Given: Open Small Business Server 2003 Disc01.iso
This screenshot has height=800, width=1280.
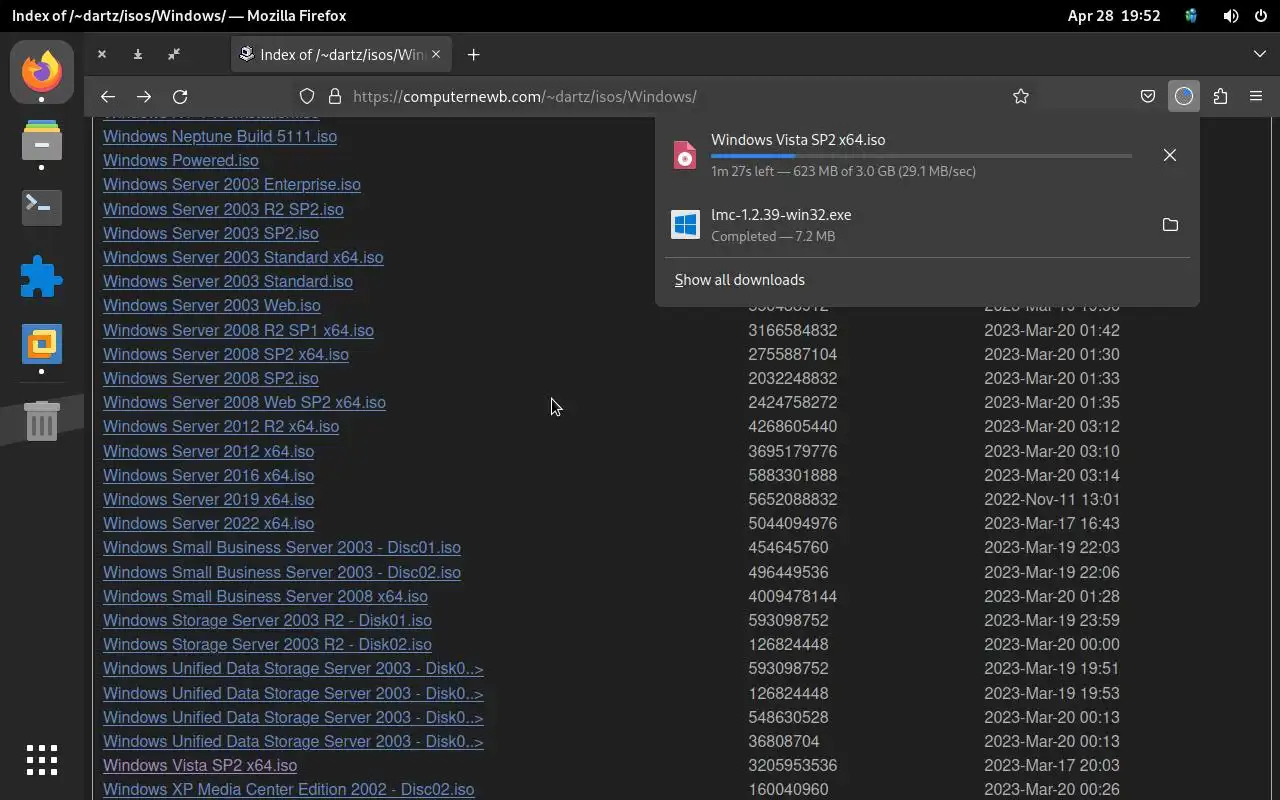Looking at the screenshot, I should tap(282, 547).
